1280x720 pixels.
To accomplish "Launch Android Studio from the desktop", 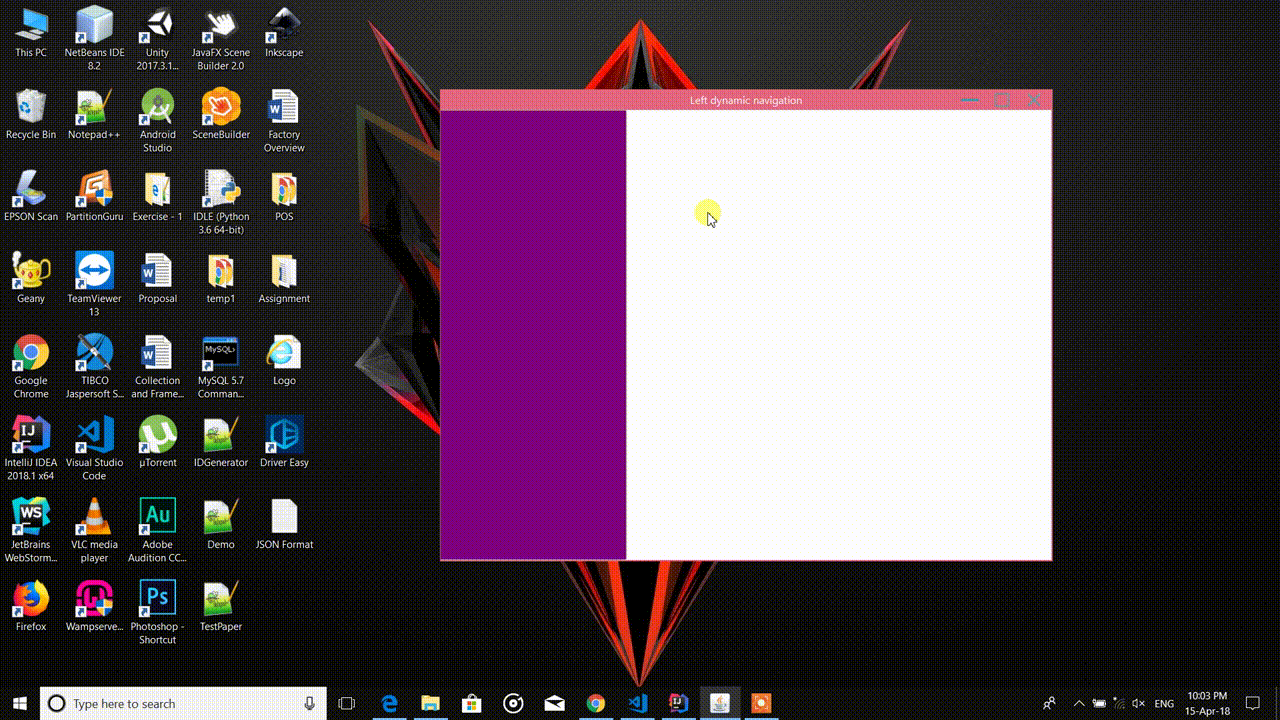I will tap(157, 107).
